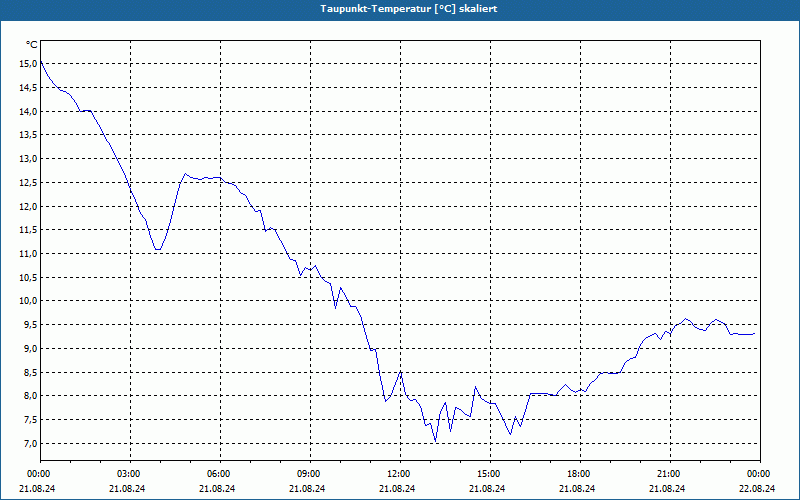This screenshot has width=800, height=500.
Task: Click the 21.08.24 date under 12:00
Action: pyautogui.click(x=397, y=489)
